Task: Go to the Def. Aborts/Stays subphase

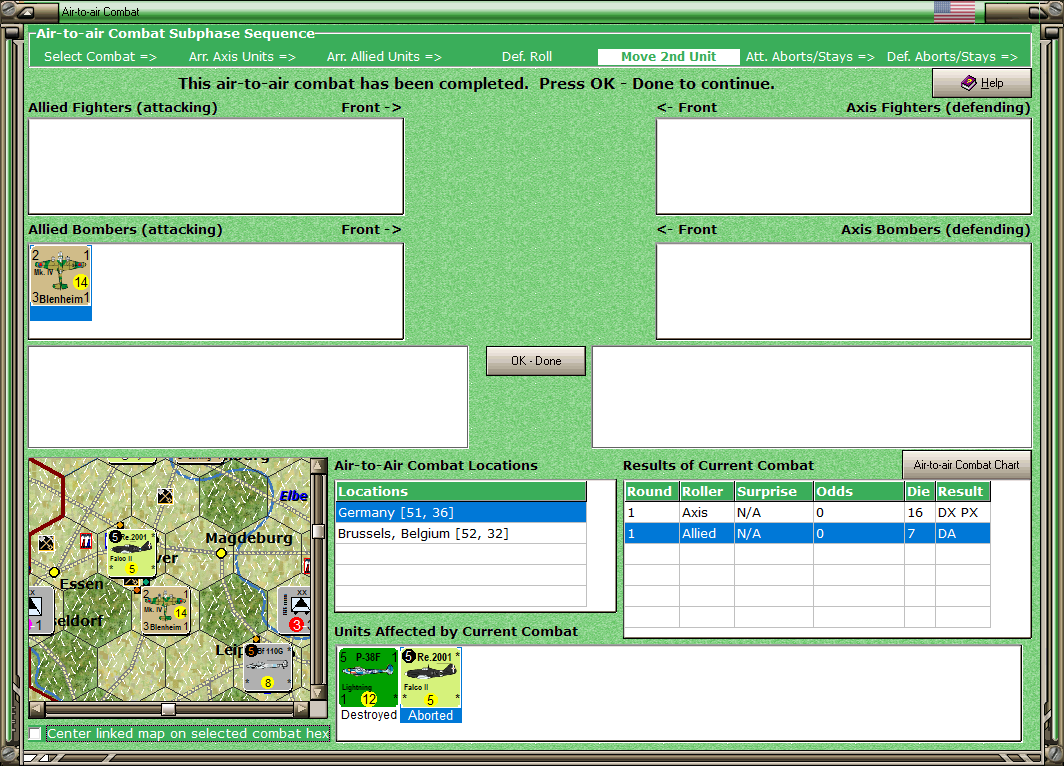Action: pos(952,57)
